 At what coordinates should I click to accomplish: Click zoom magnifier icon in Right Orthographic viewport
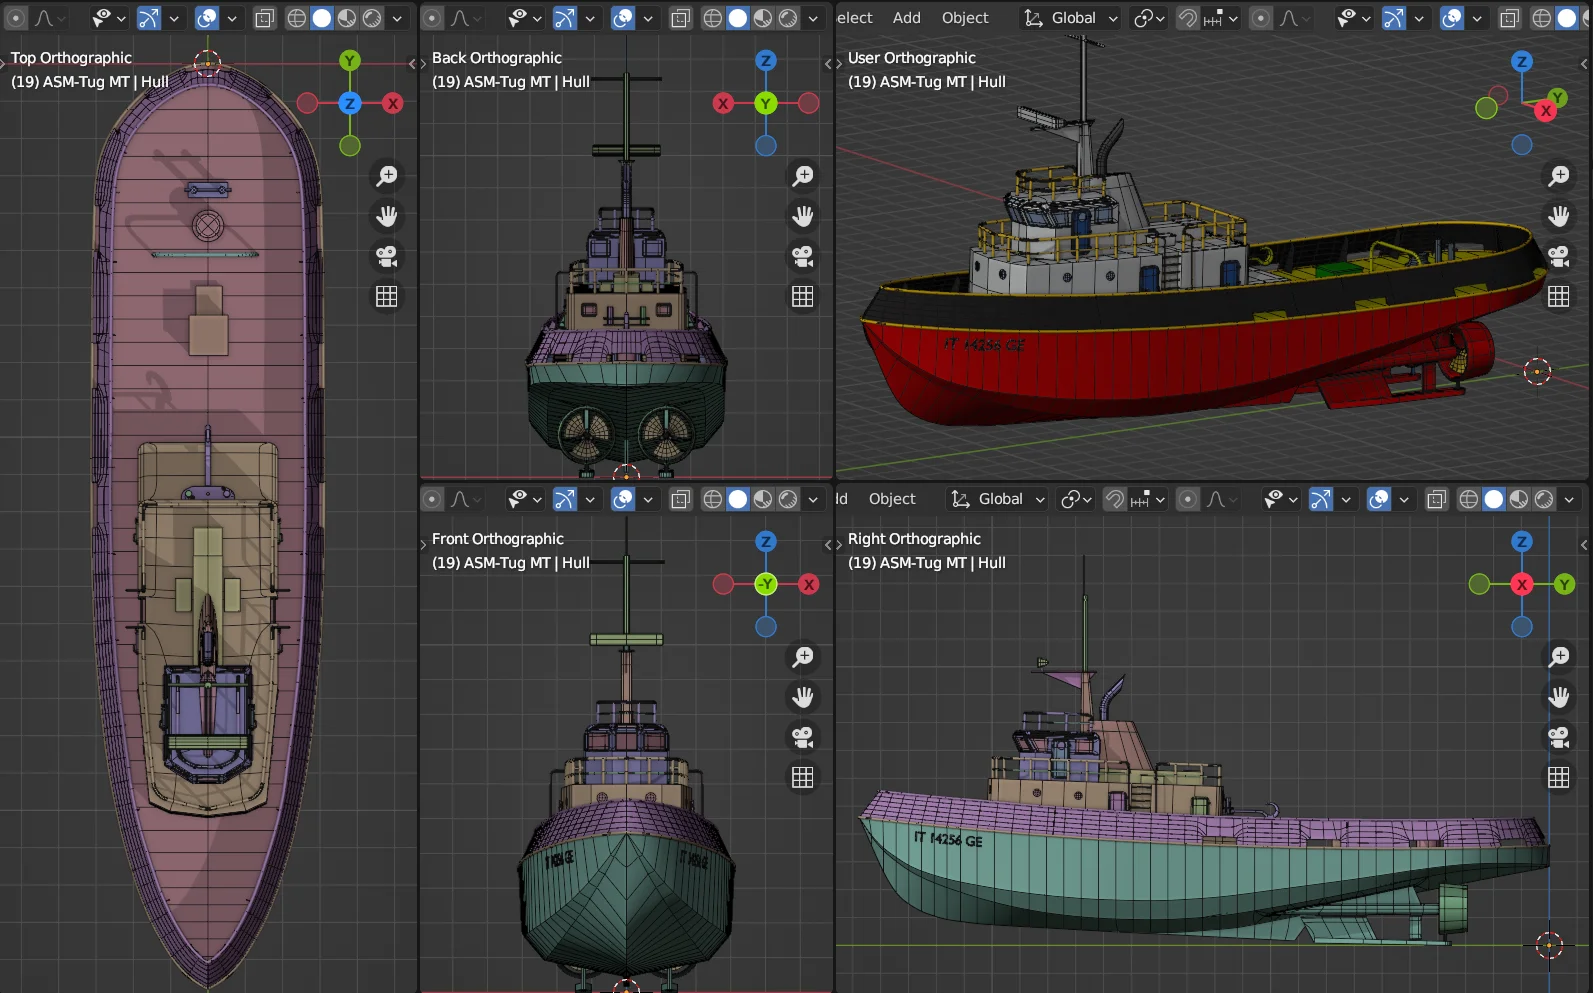1559,657
